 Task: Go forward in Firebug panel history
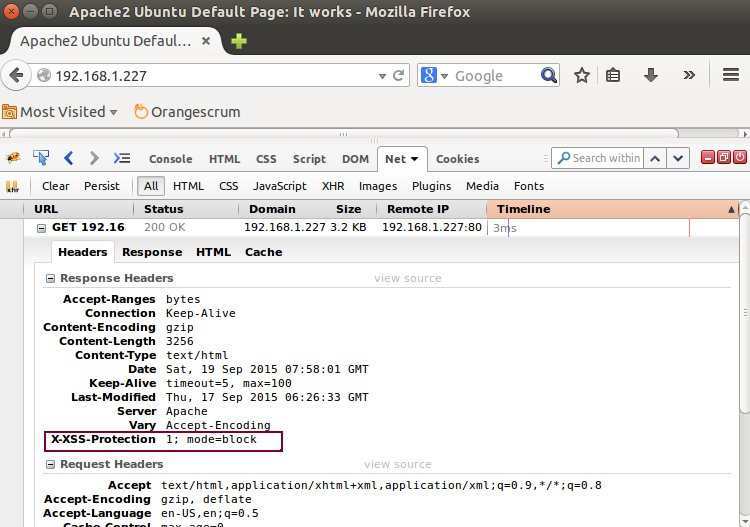94,158
